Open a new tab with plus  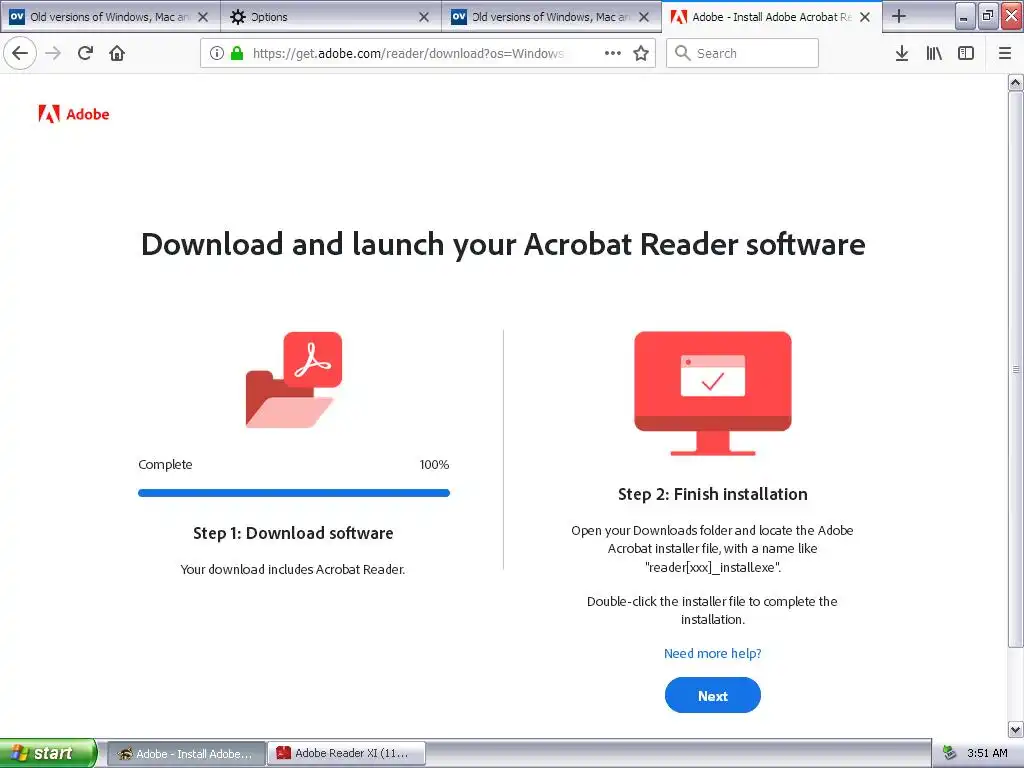899,16
